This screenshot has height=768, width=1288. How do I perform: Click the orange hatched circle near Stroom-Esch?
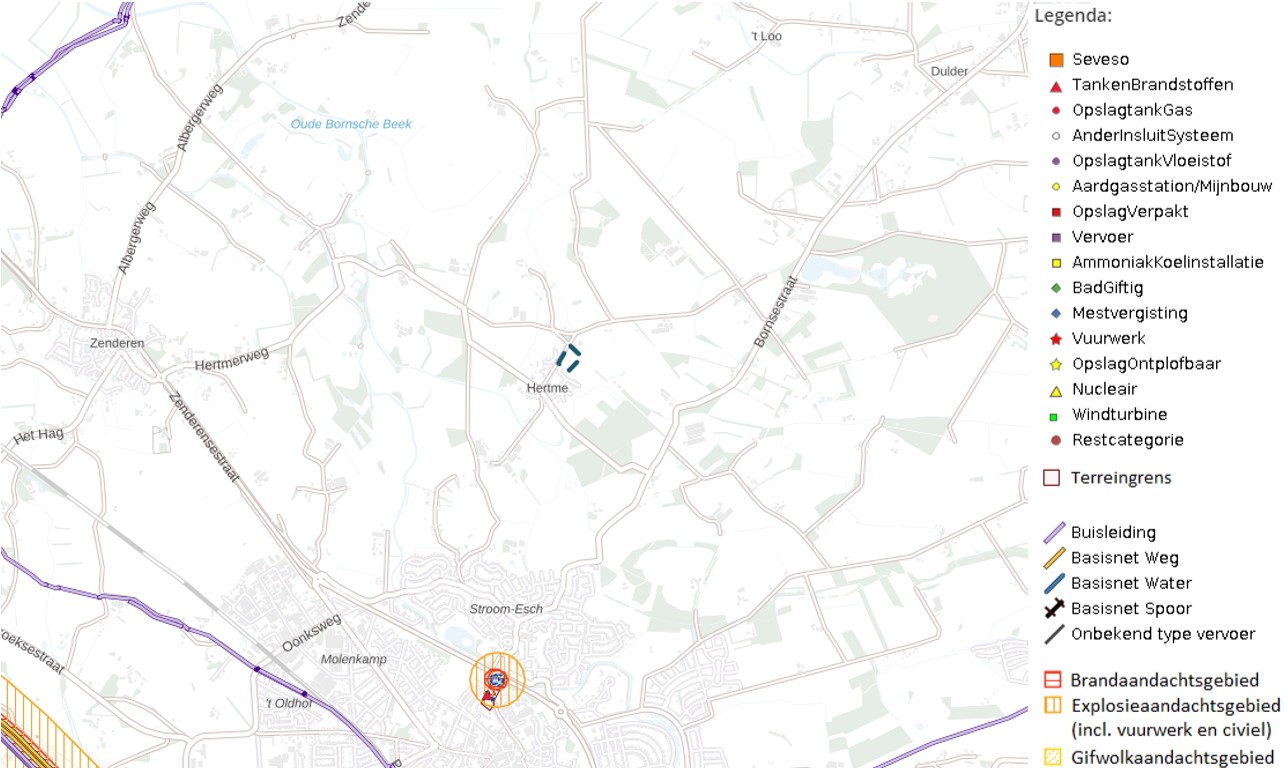click(497, 680)
